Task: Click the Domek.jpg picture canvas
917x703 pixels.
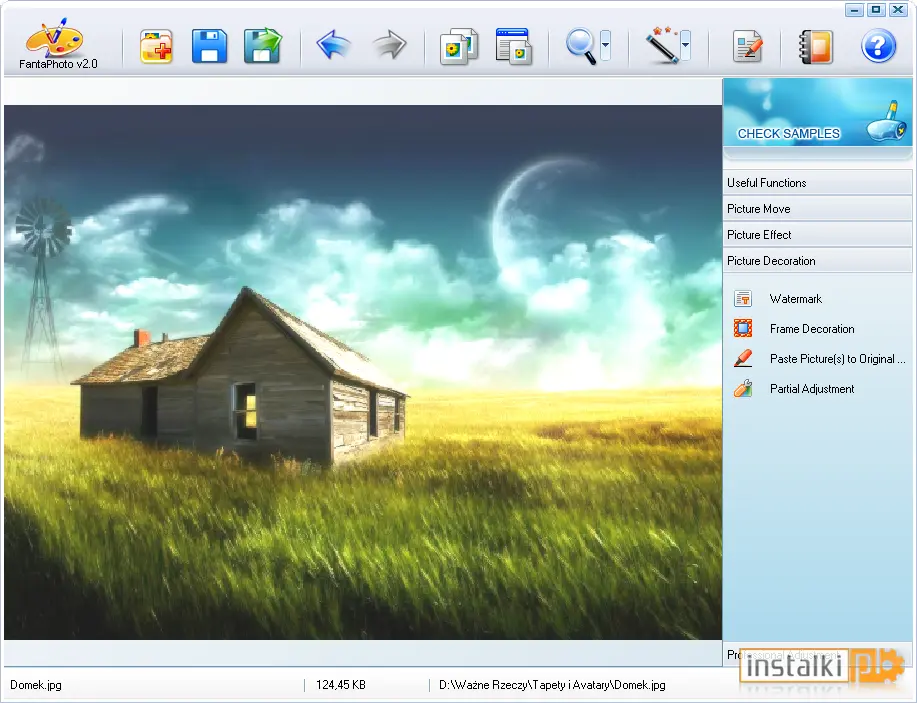Action: pos(363,372)
